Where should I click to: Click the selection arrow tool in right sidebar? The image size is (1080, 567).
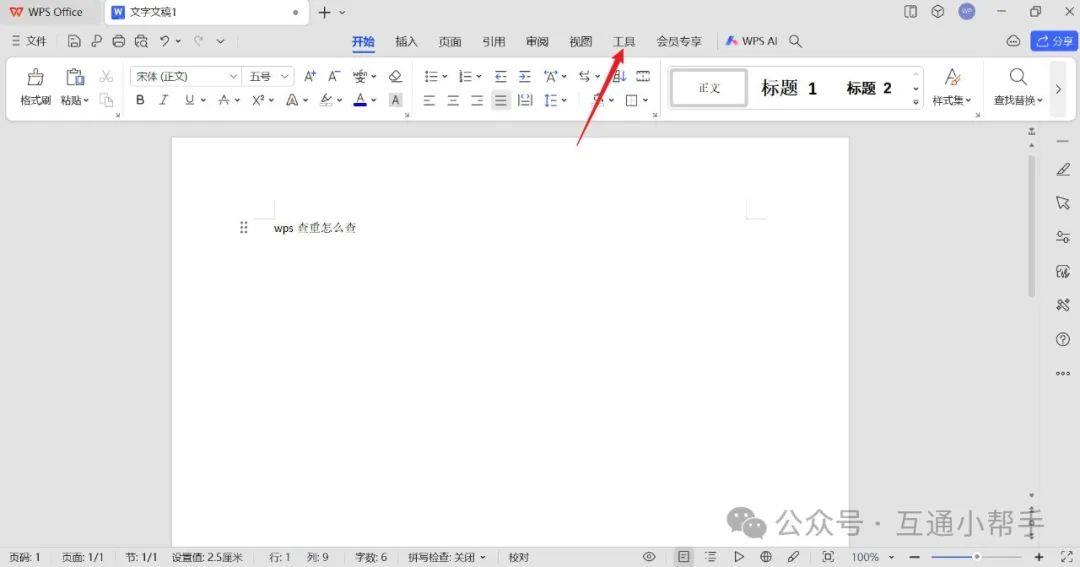pyautogui.click(x=1063, y=203)
